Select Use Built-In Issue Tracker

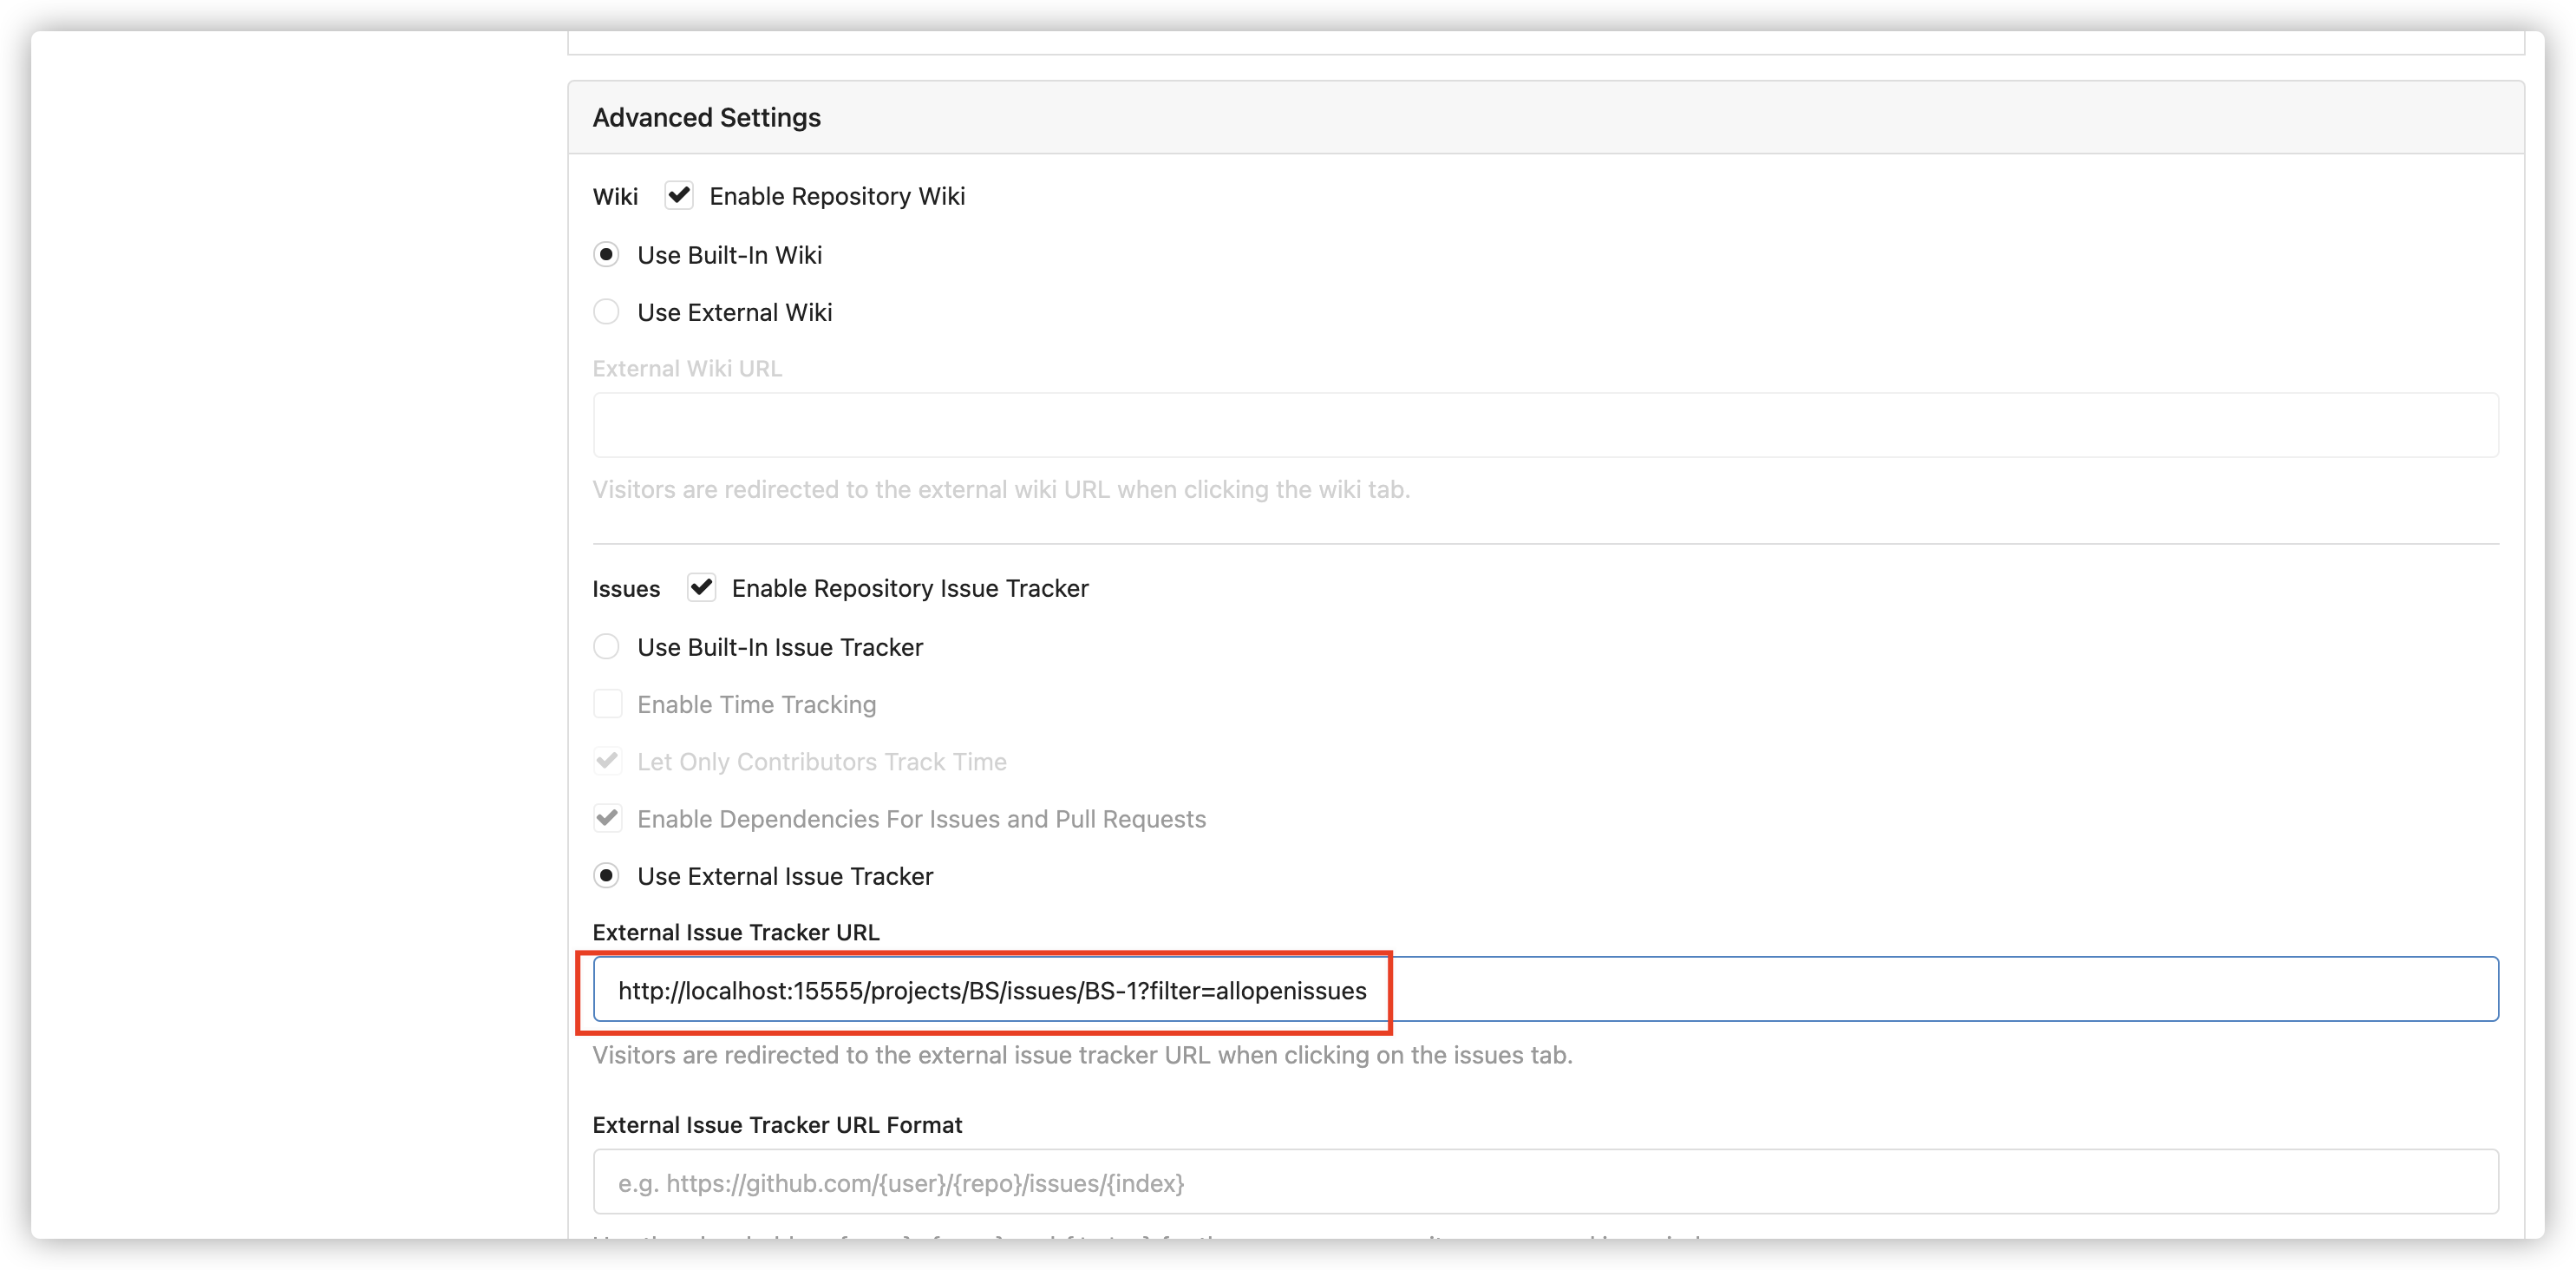click(x=606, y=647)
